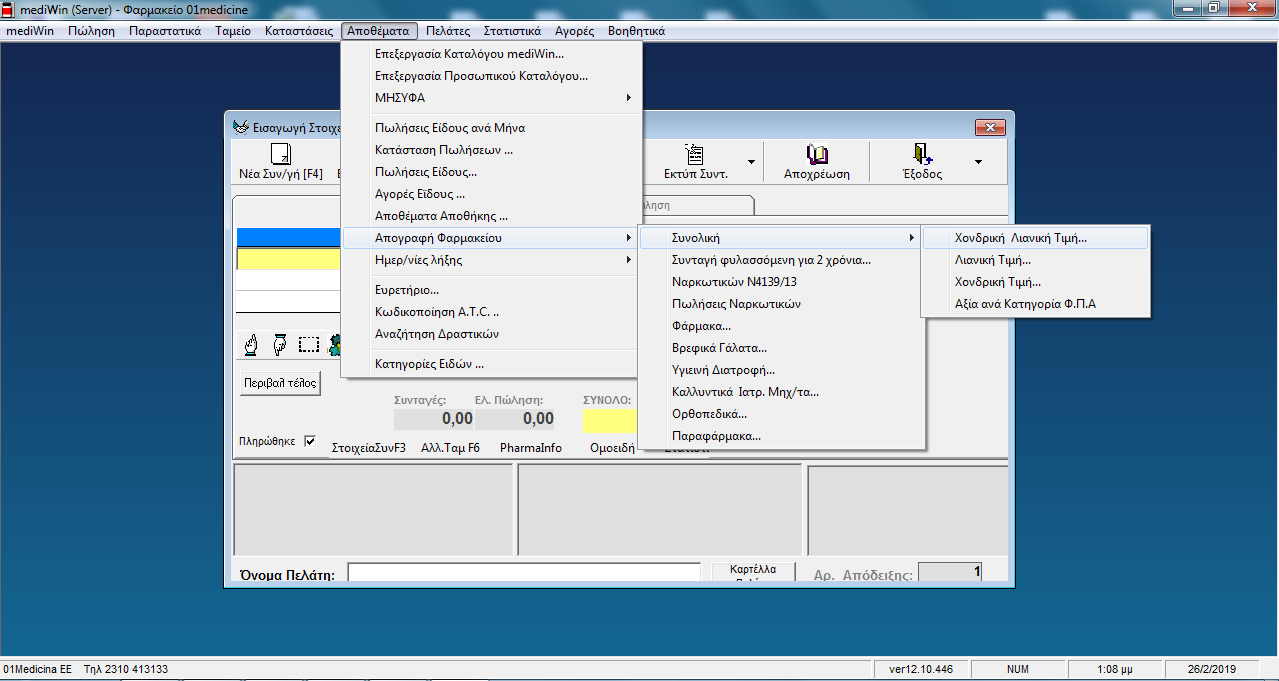Click the version ver12.10.446 in status bar
Image resolution: width=1279 pixels, height=681 pixels.
(x=921, y=669)
